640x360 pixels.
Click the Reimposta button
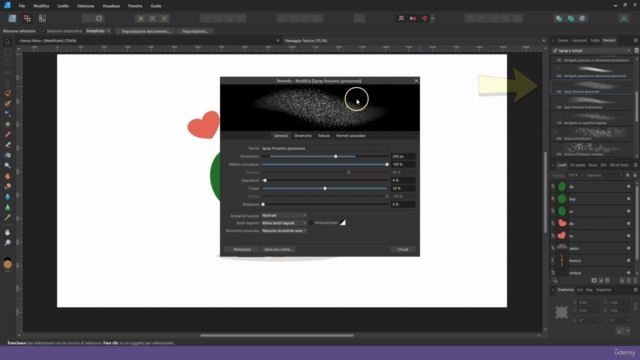click(242, 249)
